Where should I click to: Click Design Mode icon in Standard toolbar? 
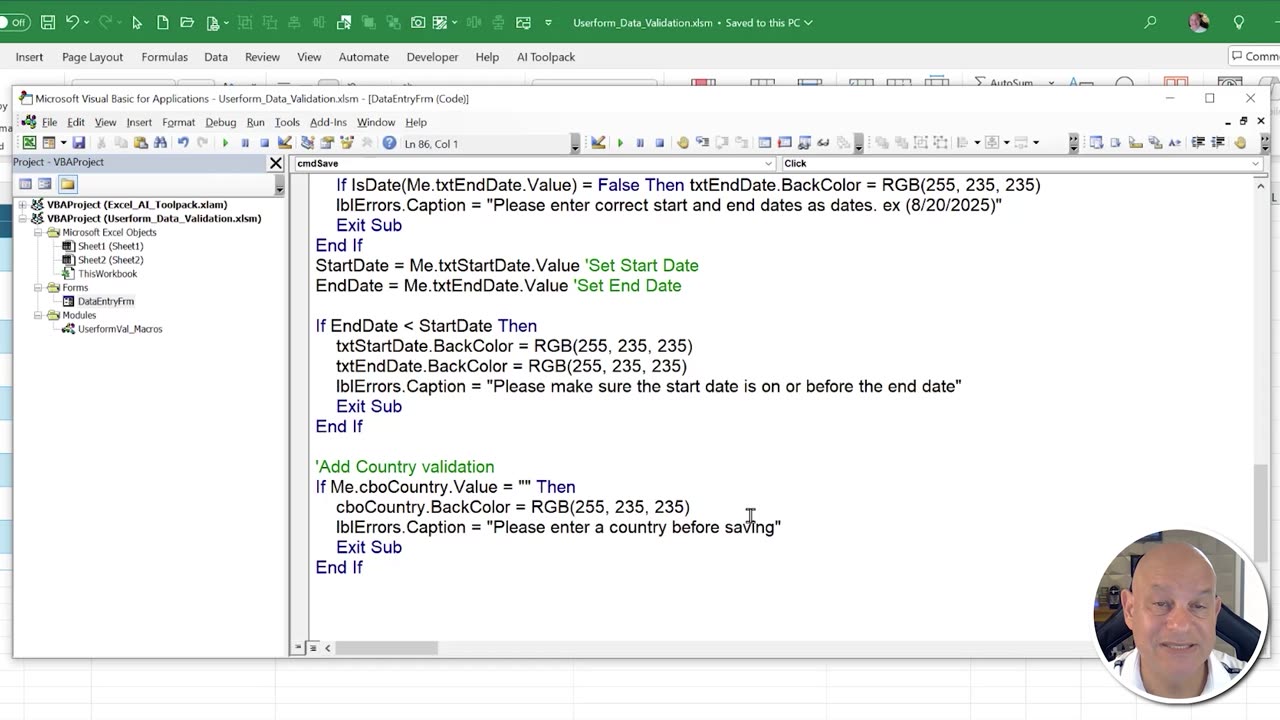click(284, 143)
